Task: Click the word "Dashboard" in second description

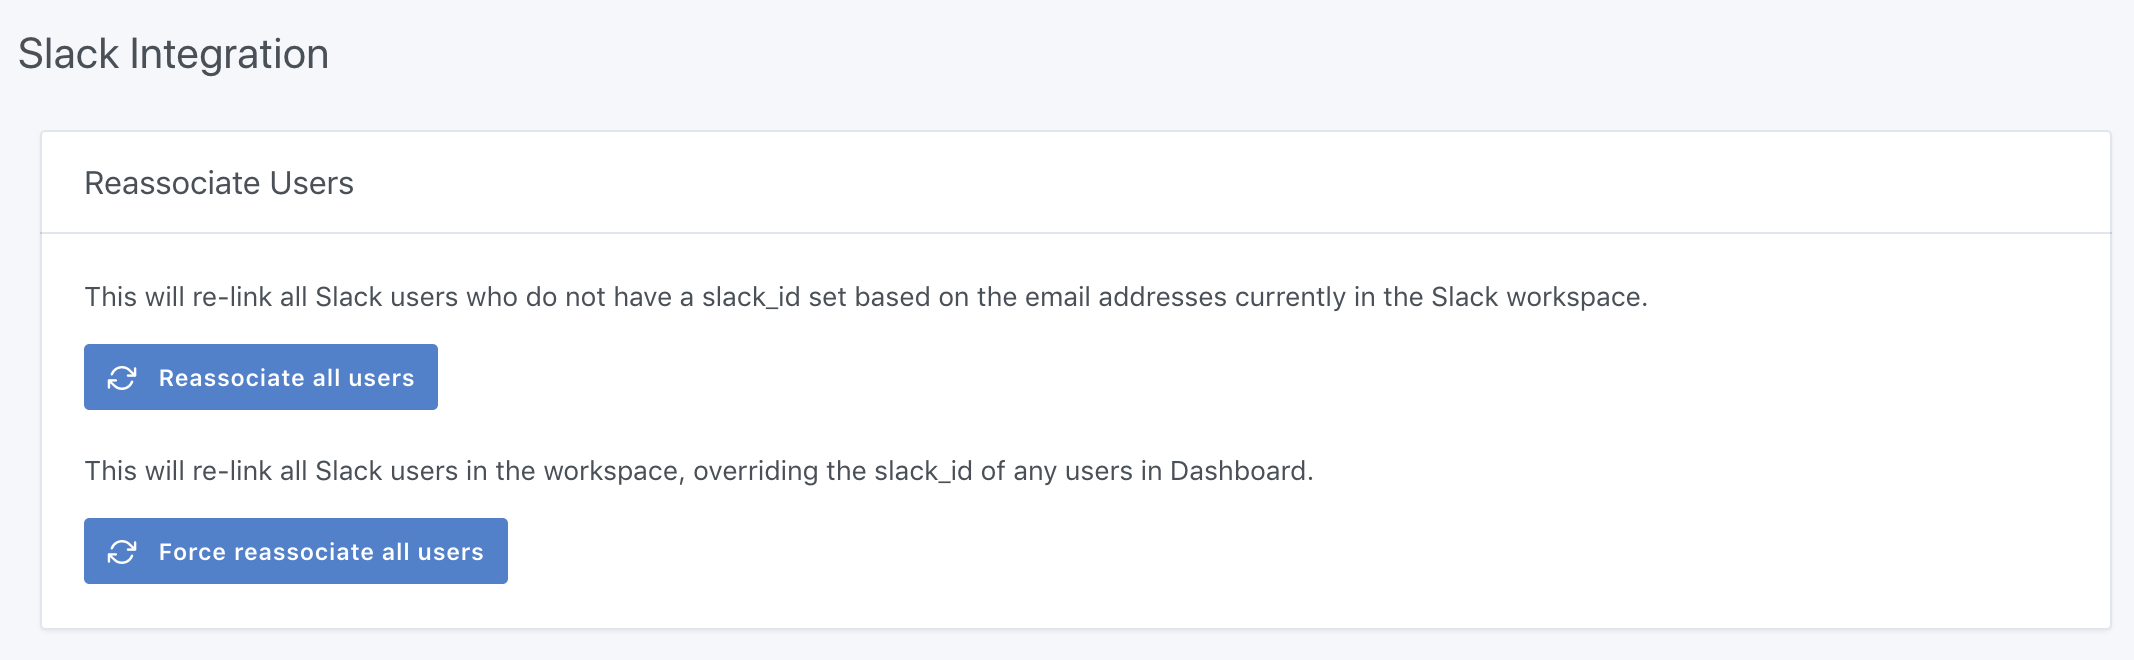Action: point(1238,471)
